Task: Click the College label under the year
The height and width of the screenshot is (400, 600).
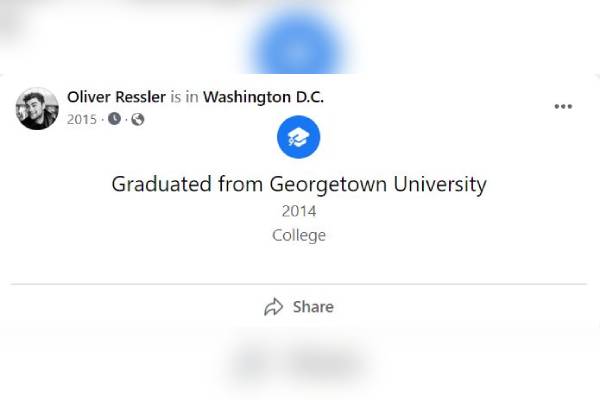Action: click(x=298, y=236)
